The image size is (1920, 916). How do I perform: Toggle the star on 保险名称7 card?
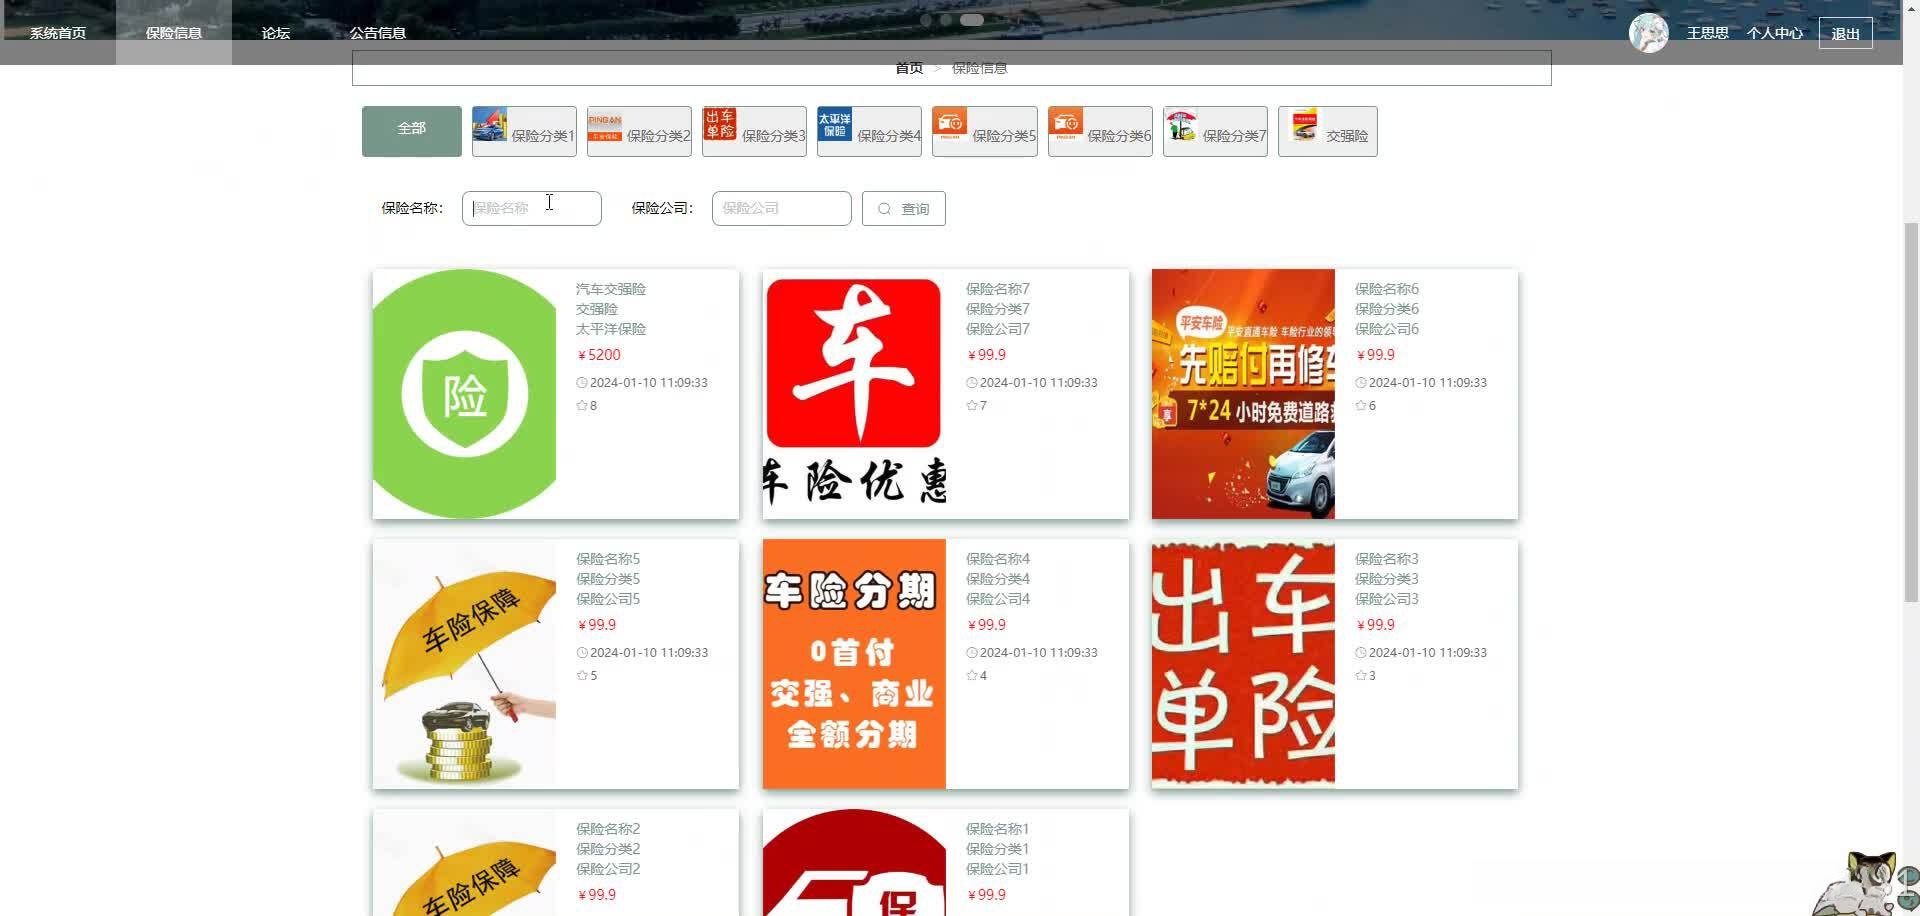[x=971, y=405]
